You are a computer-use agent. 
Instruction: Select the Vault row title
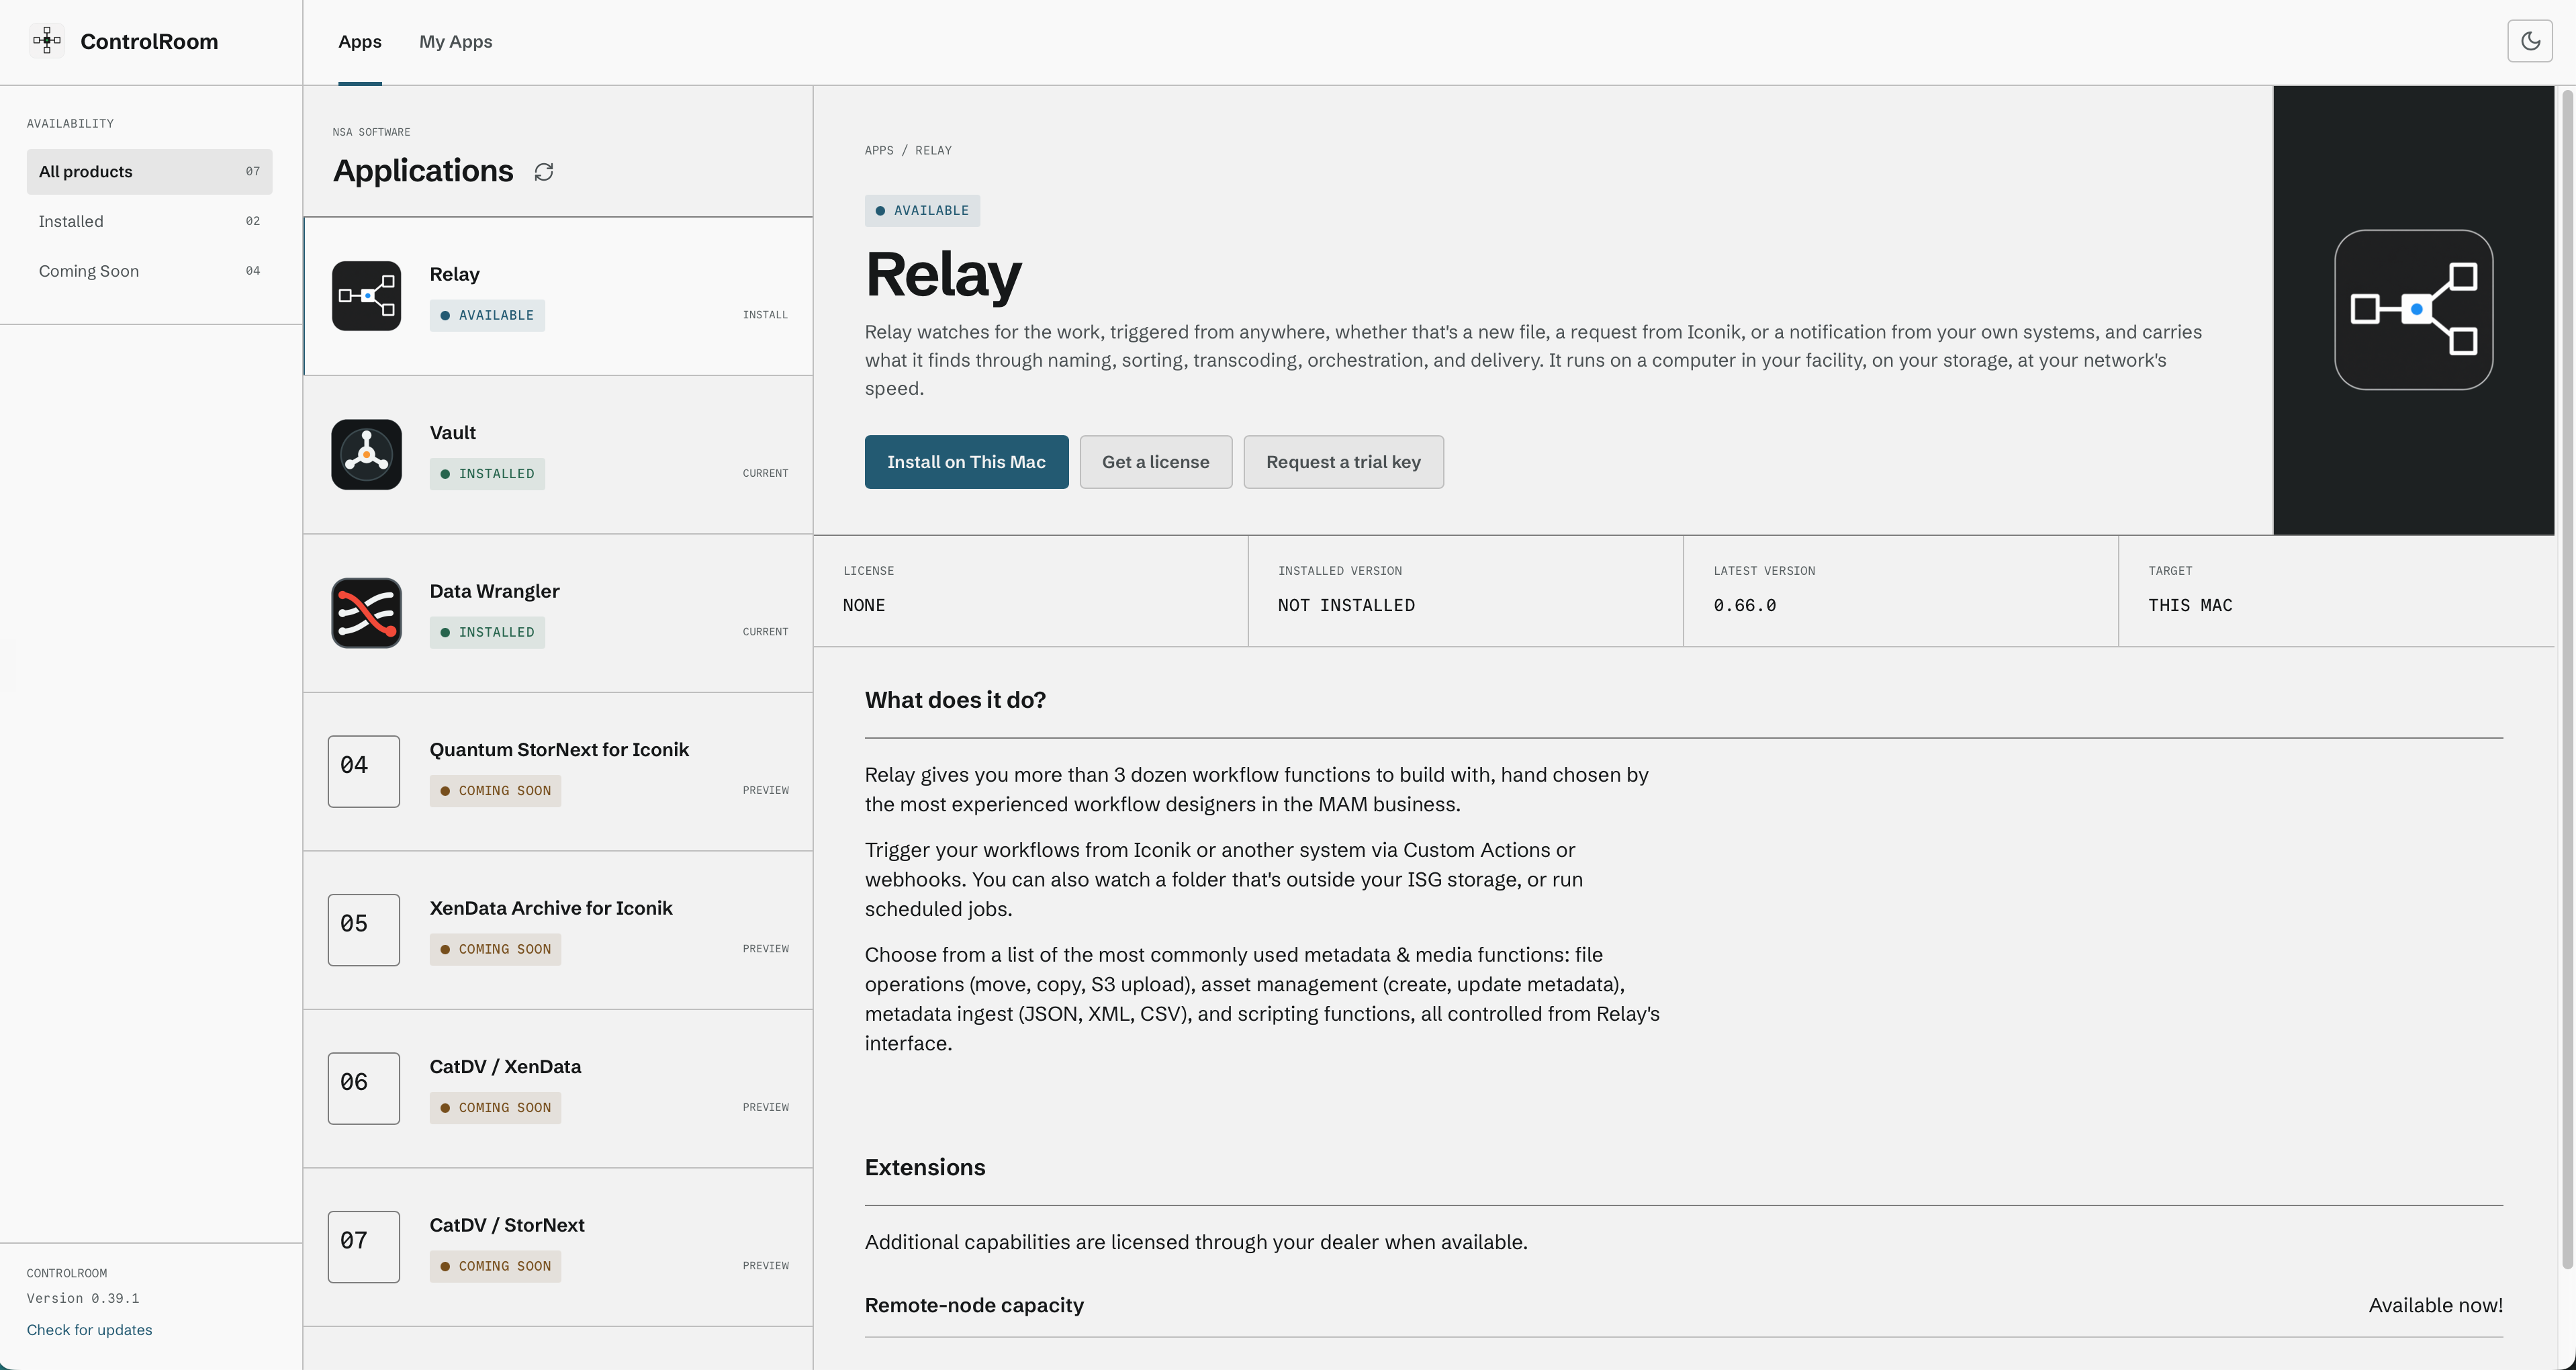coord(453,433)
